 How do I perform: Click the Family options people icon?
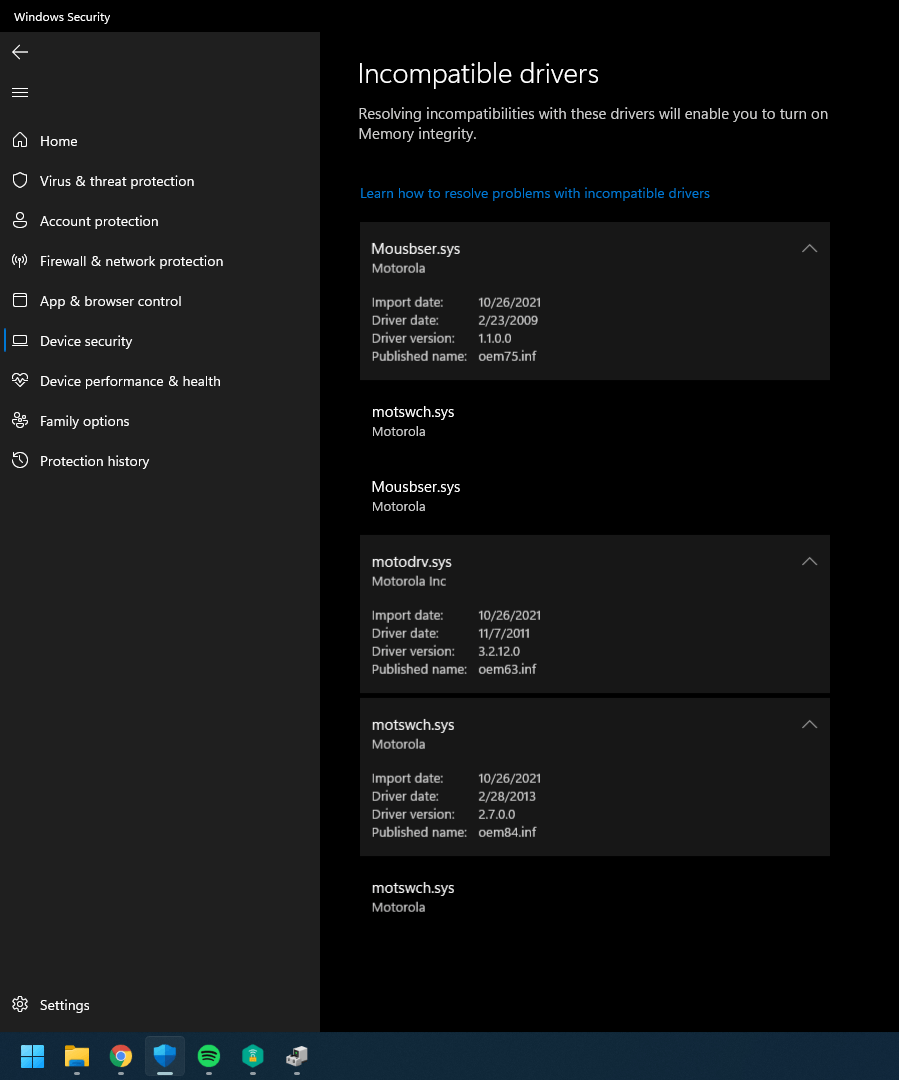[x=20, y=420]
